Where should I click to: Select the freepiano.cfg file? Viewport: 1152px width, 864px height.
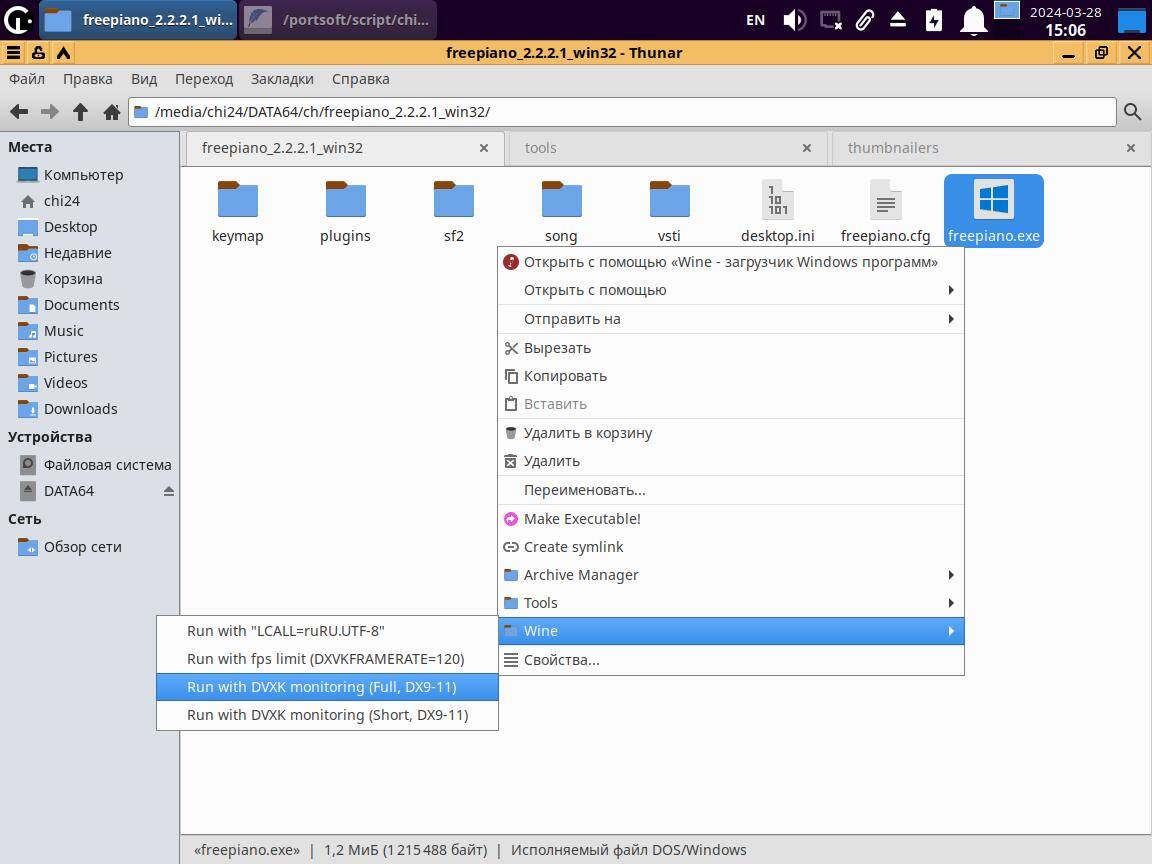[885, 212]
